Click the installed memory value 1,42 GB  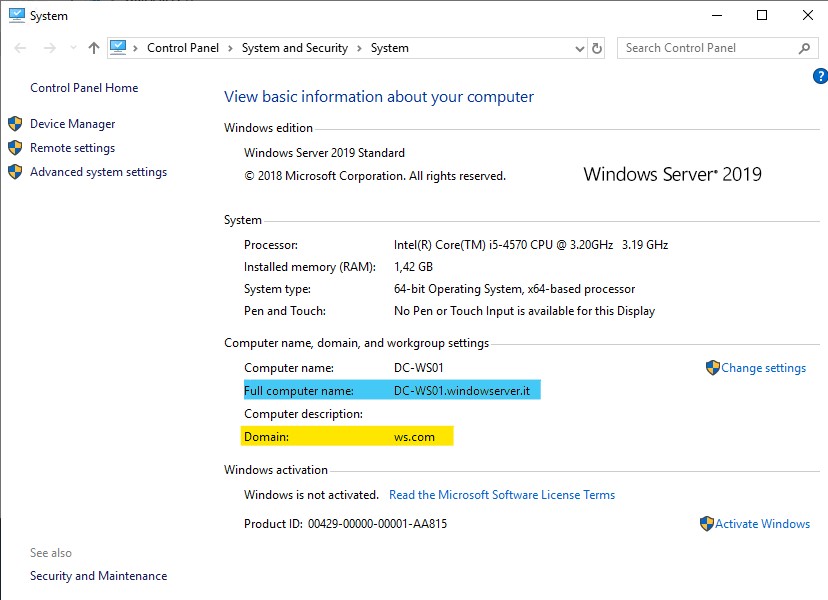pyautogui.click(x=413, y=267)
